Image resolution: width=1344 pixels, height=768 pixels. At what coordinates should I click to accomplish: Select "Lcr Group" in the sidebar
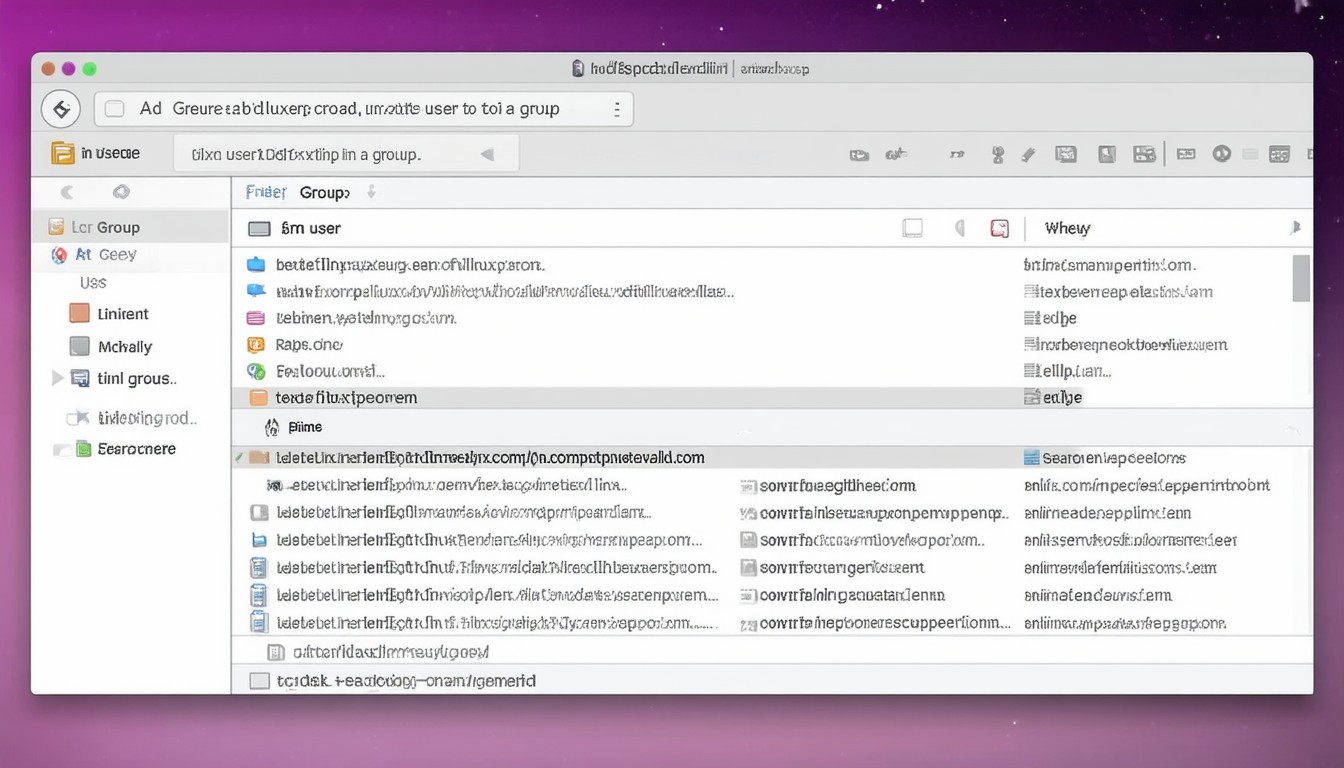click(105, 227)
